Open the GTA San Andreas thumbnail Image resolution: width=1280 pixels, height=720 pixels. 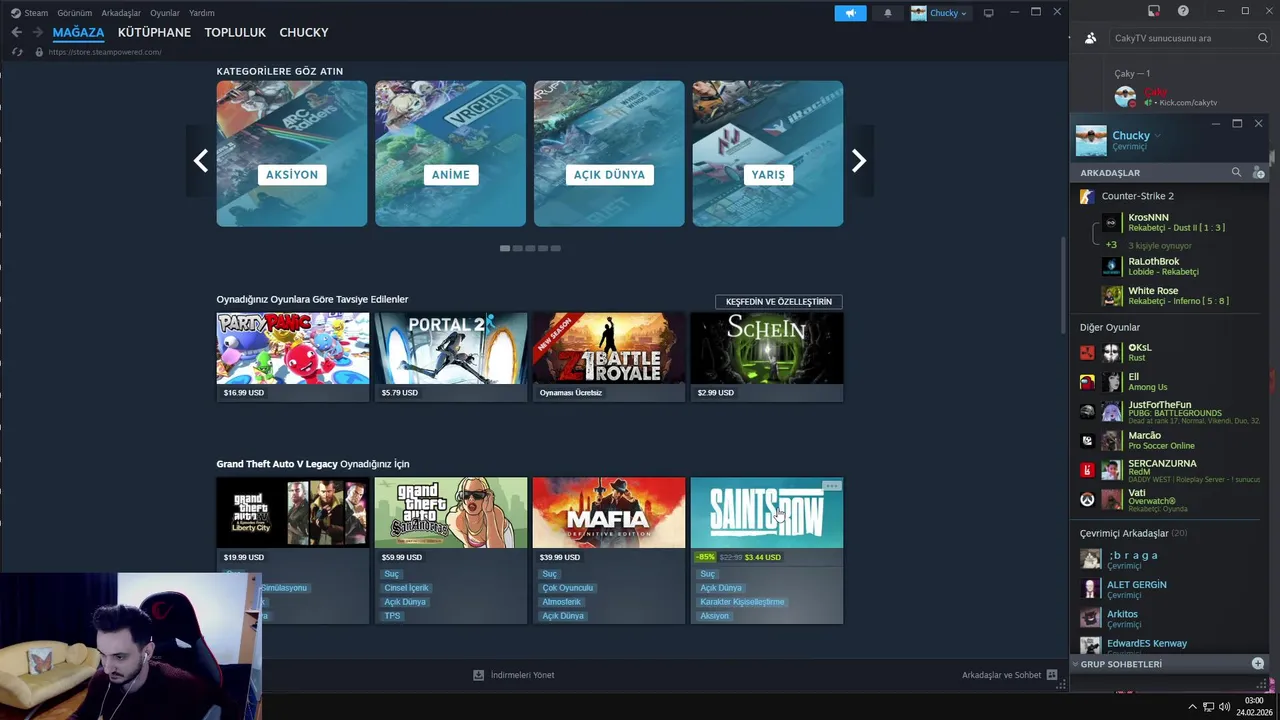pos(451,513)
